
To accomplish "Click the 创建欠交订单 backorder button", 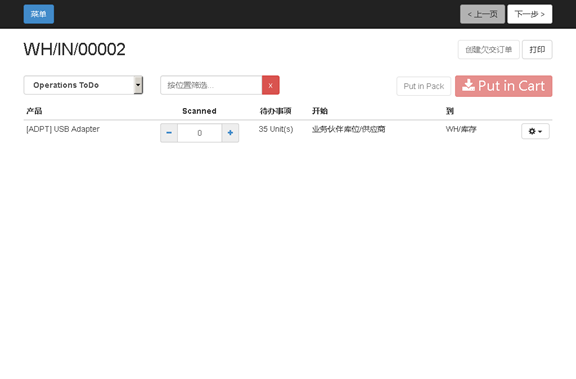I will coord(489,50).
